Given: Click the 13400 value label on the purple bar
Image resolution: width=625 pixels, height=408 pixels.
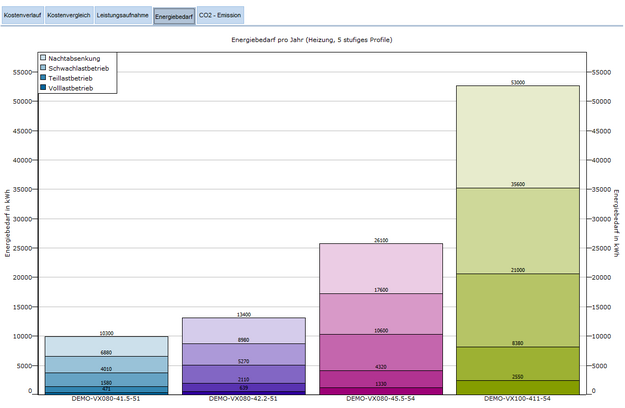Looking at the screenshot, I should point(243,314).
